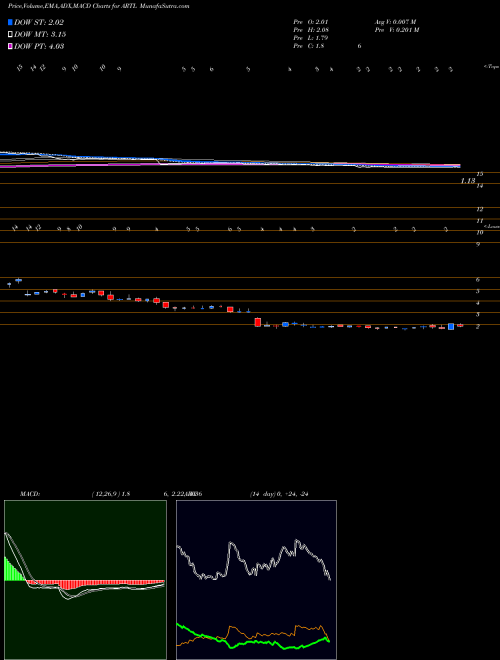Click the green histogram bars in MACD panel

pyautogui.click(x=14, y=570)
